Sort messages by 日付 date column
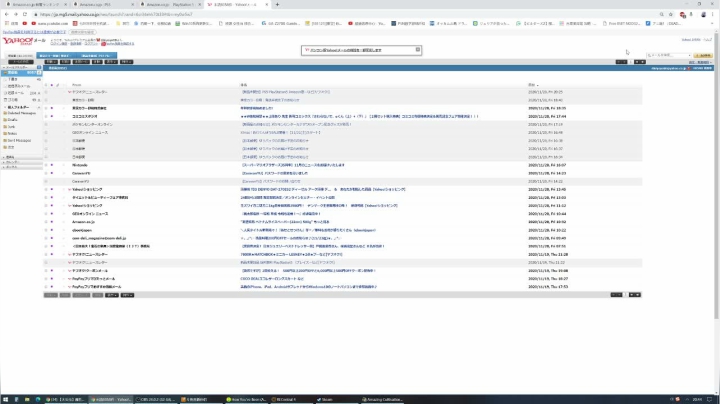Image resolution: width=720 pixels, height=404 pixels. [x=532, y=85]
